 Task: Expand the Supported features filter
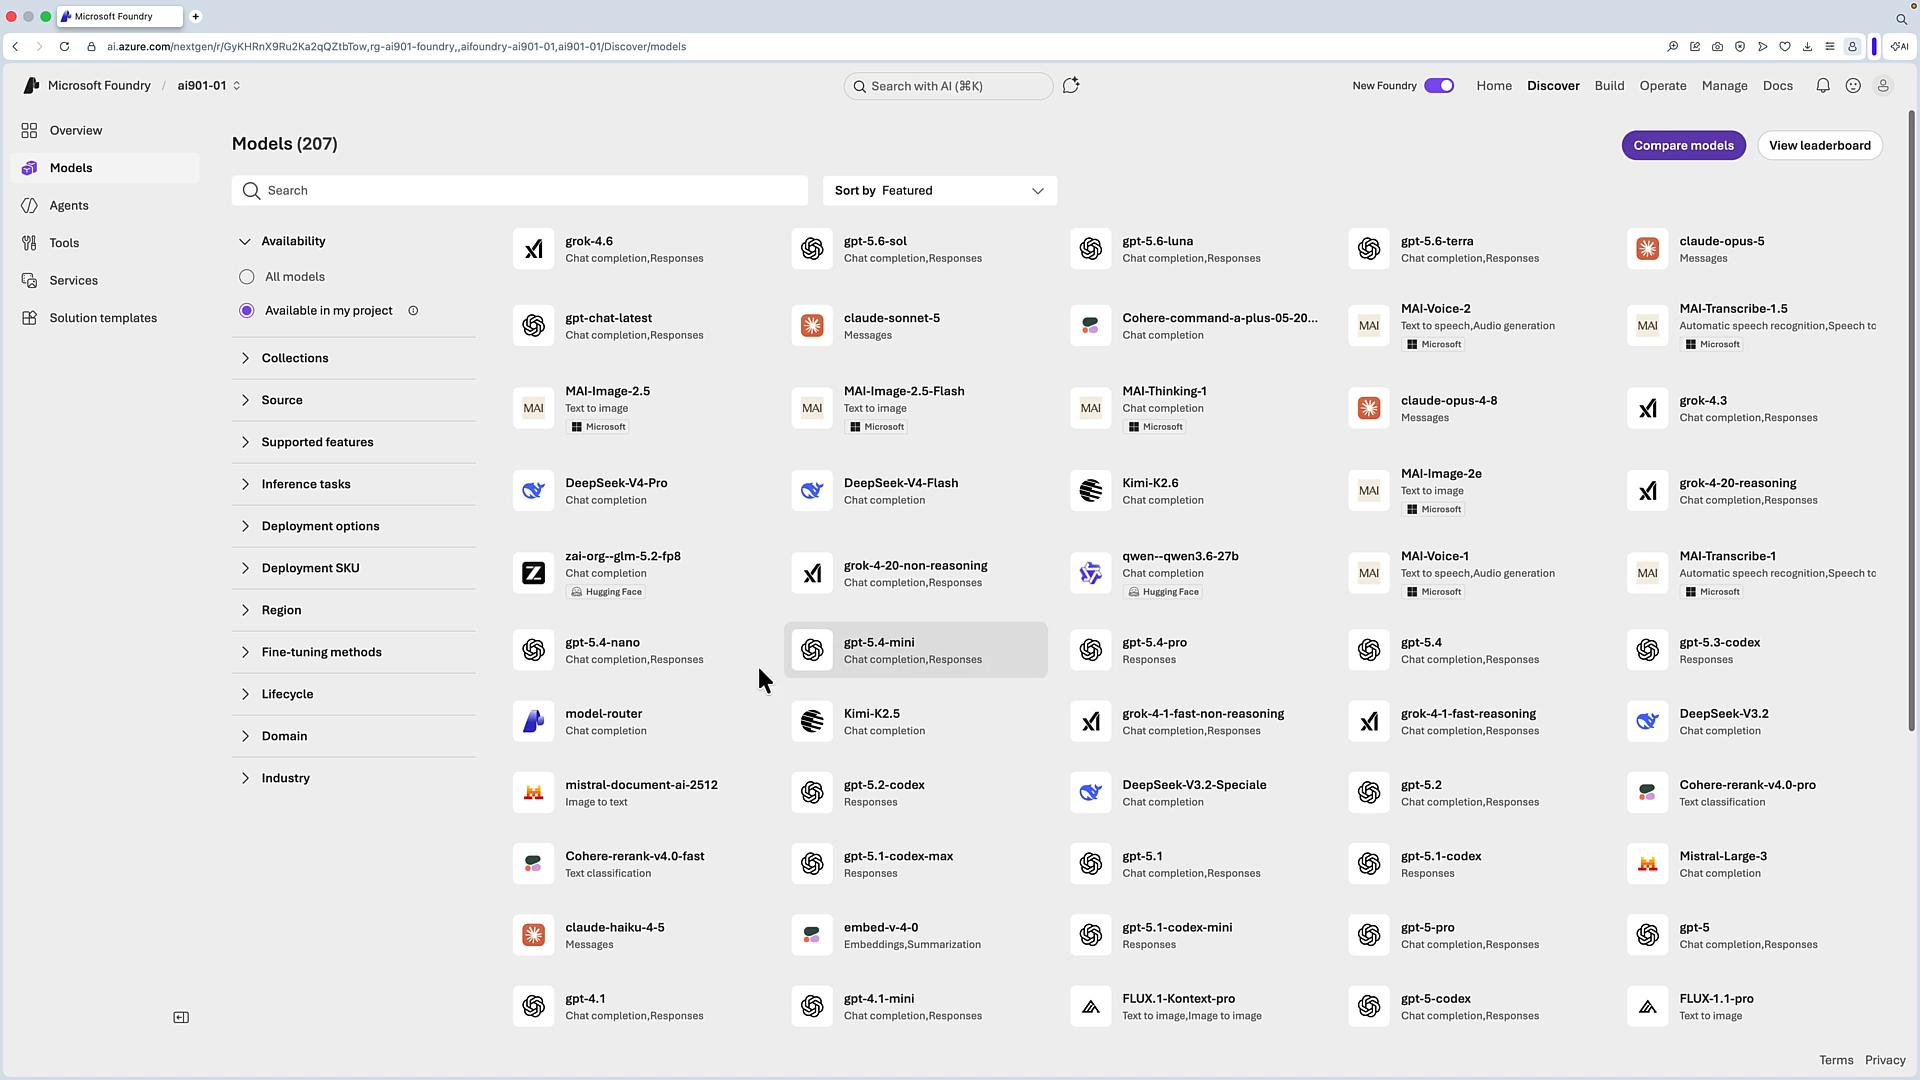click(245, 442)
